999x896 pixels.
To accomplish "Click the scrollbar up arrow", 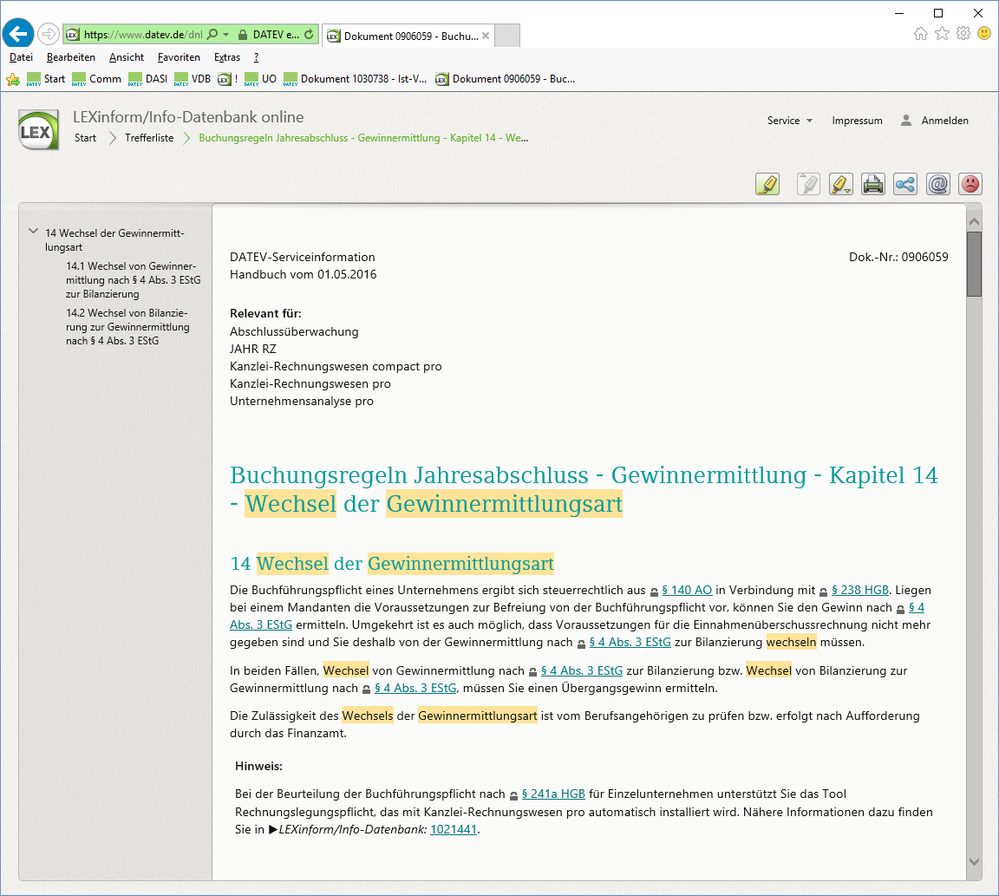I will (974, 222).
